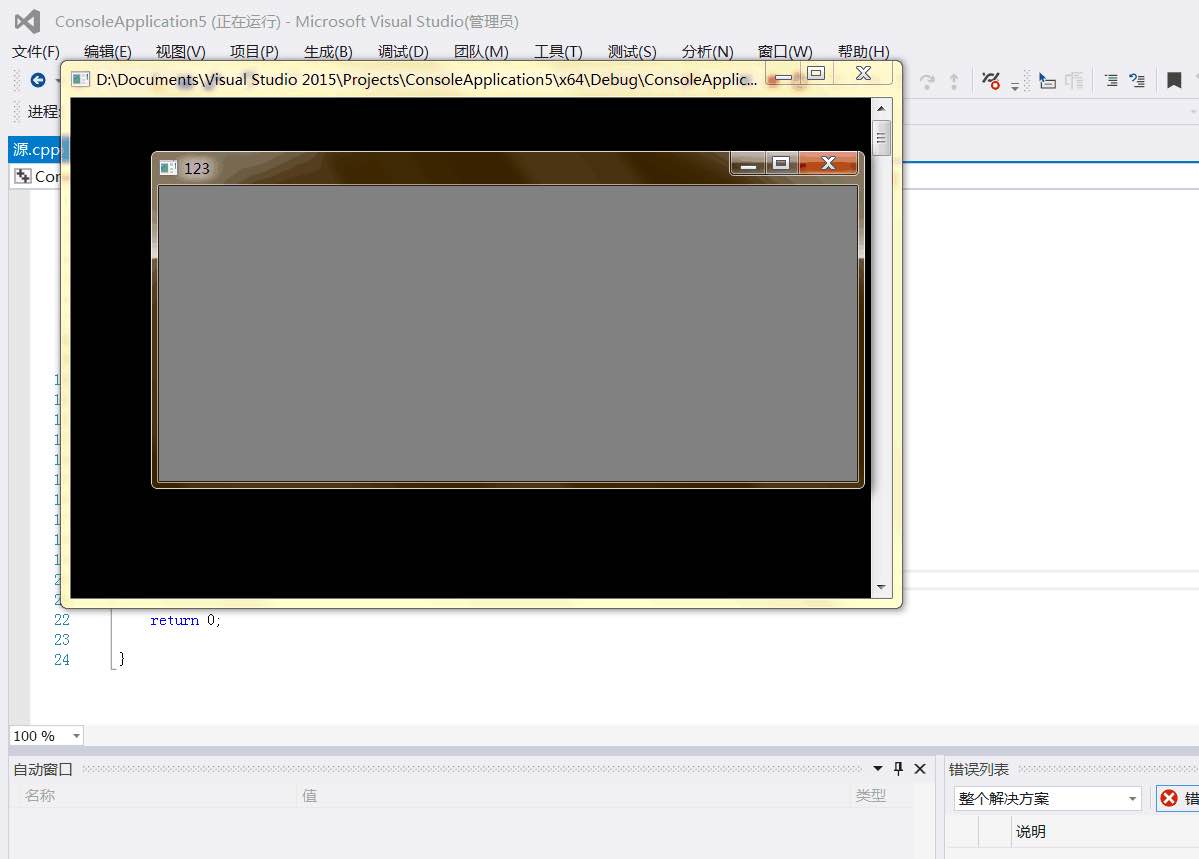Viewport: 1199px width, 859px height.
Task: Click the grey client area of 123 window
Action: (x=508, y=334)
